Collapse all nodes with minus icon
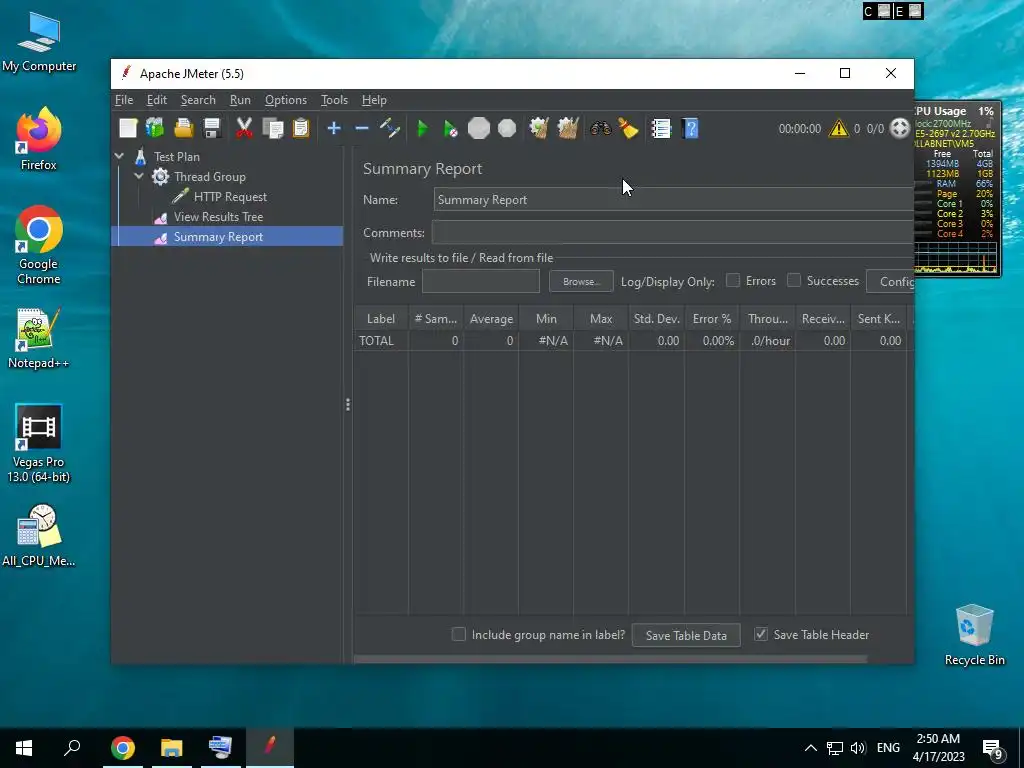 click(x=362, y=128)
